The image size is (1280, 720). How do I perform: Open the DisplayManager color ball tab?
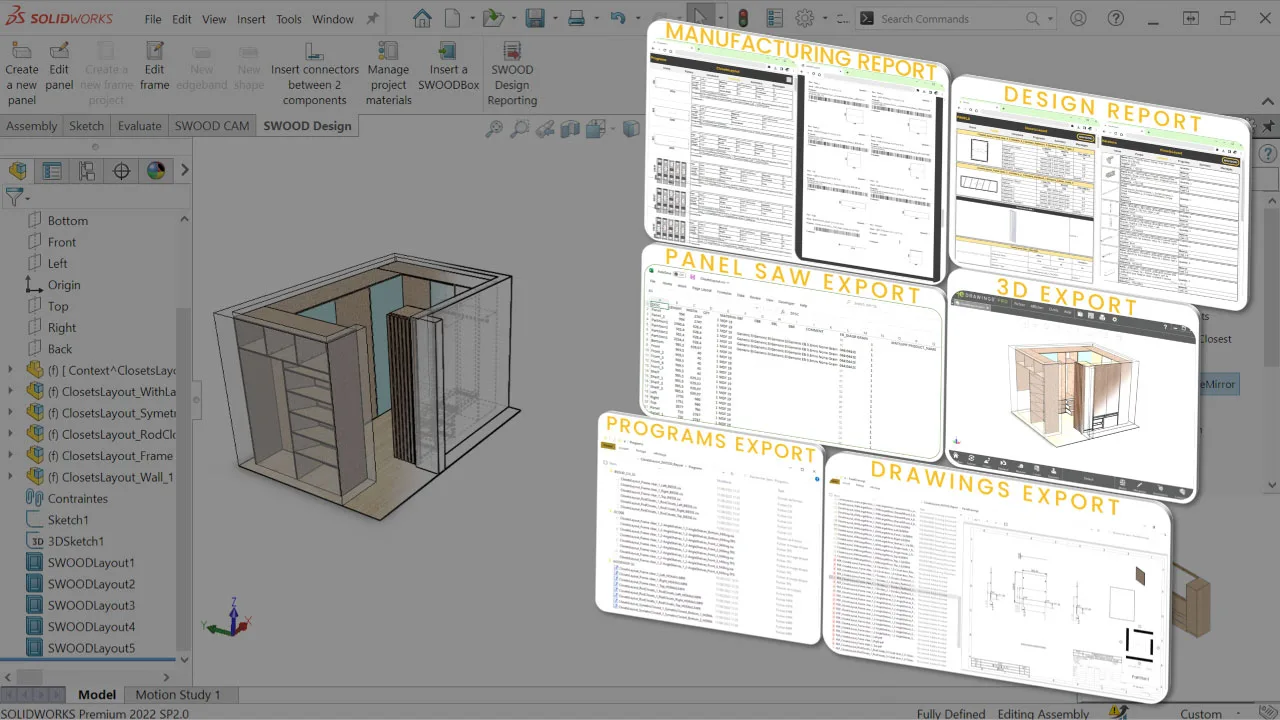point(156,171)
